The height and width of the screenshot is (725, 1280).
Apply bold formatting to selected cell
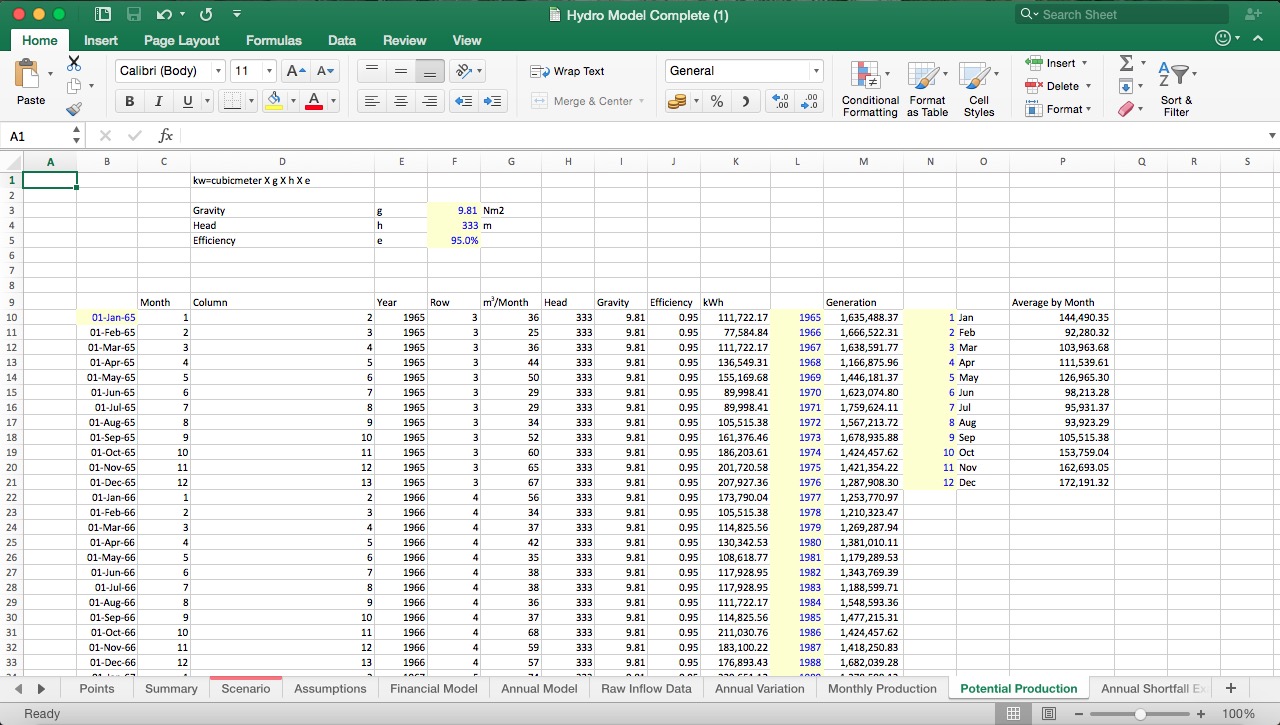[x=129, y=101]
